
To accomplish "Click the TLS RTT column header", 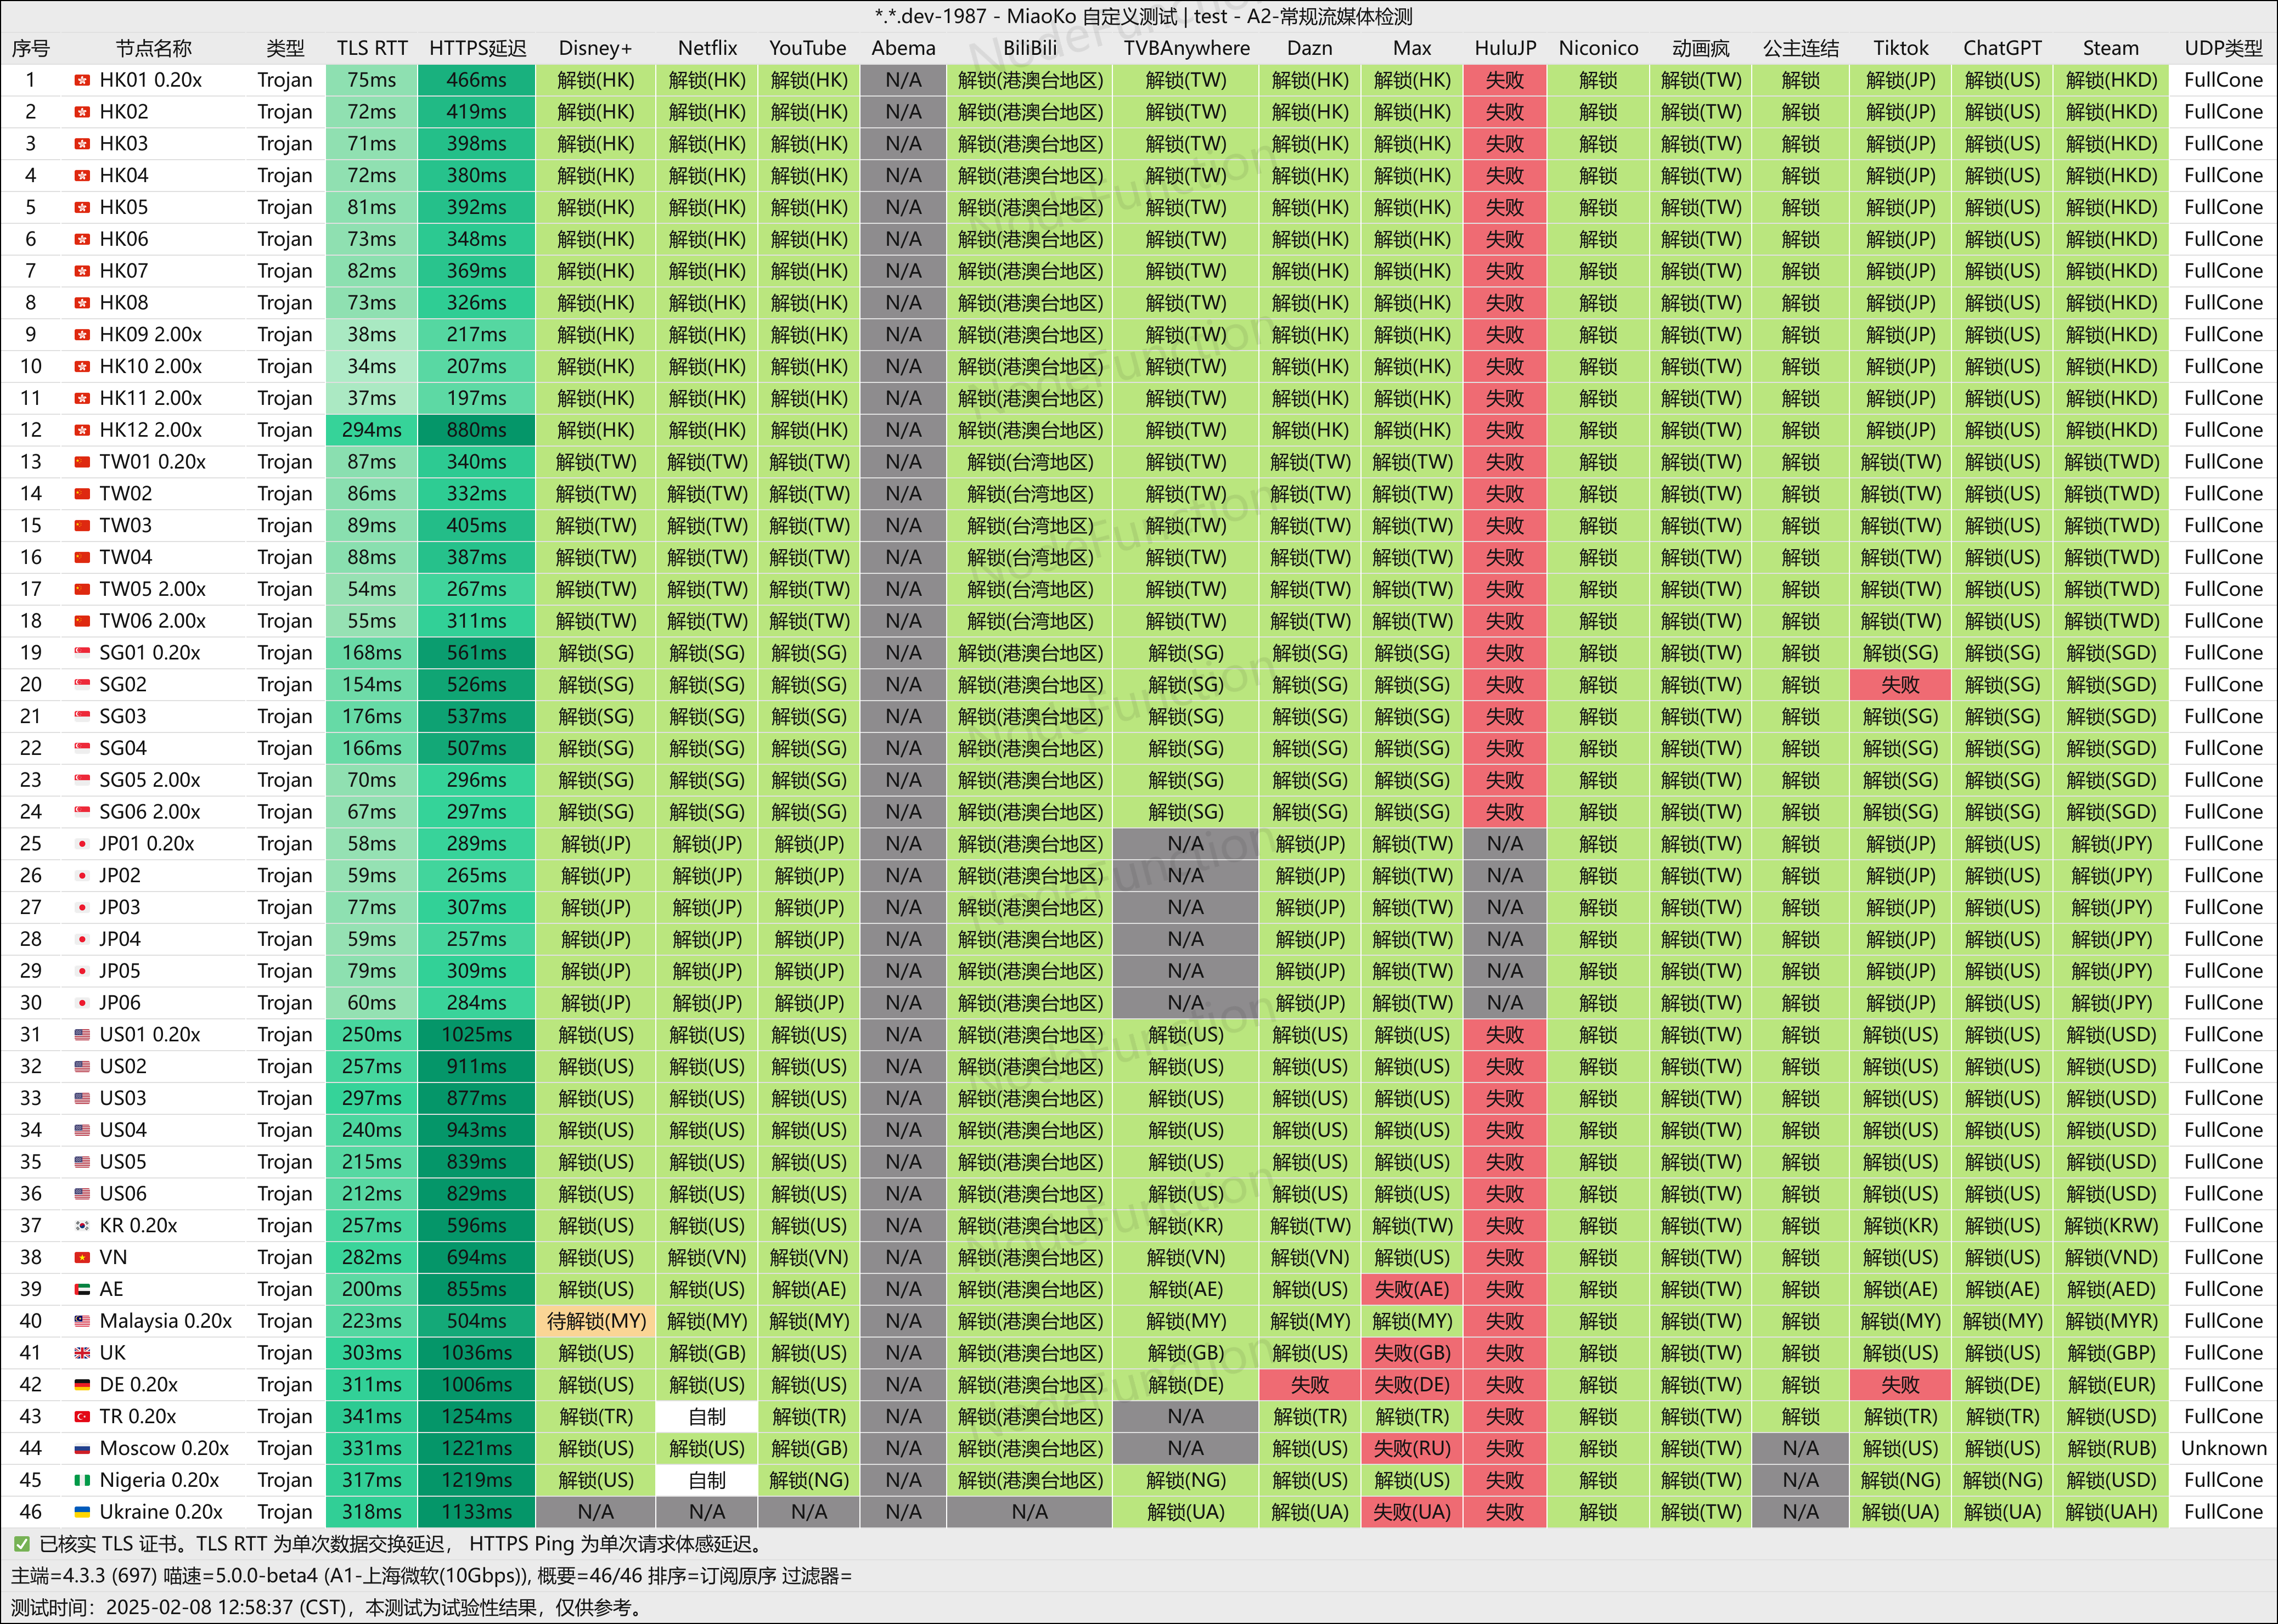I will [x=372, y=48].
